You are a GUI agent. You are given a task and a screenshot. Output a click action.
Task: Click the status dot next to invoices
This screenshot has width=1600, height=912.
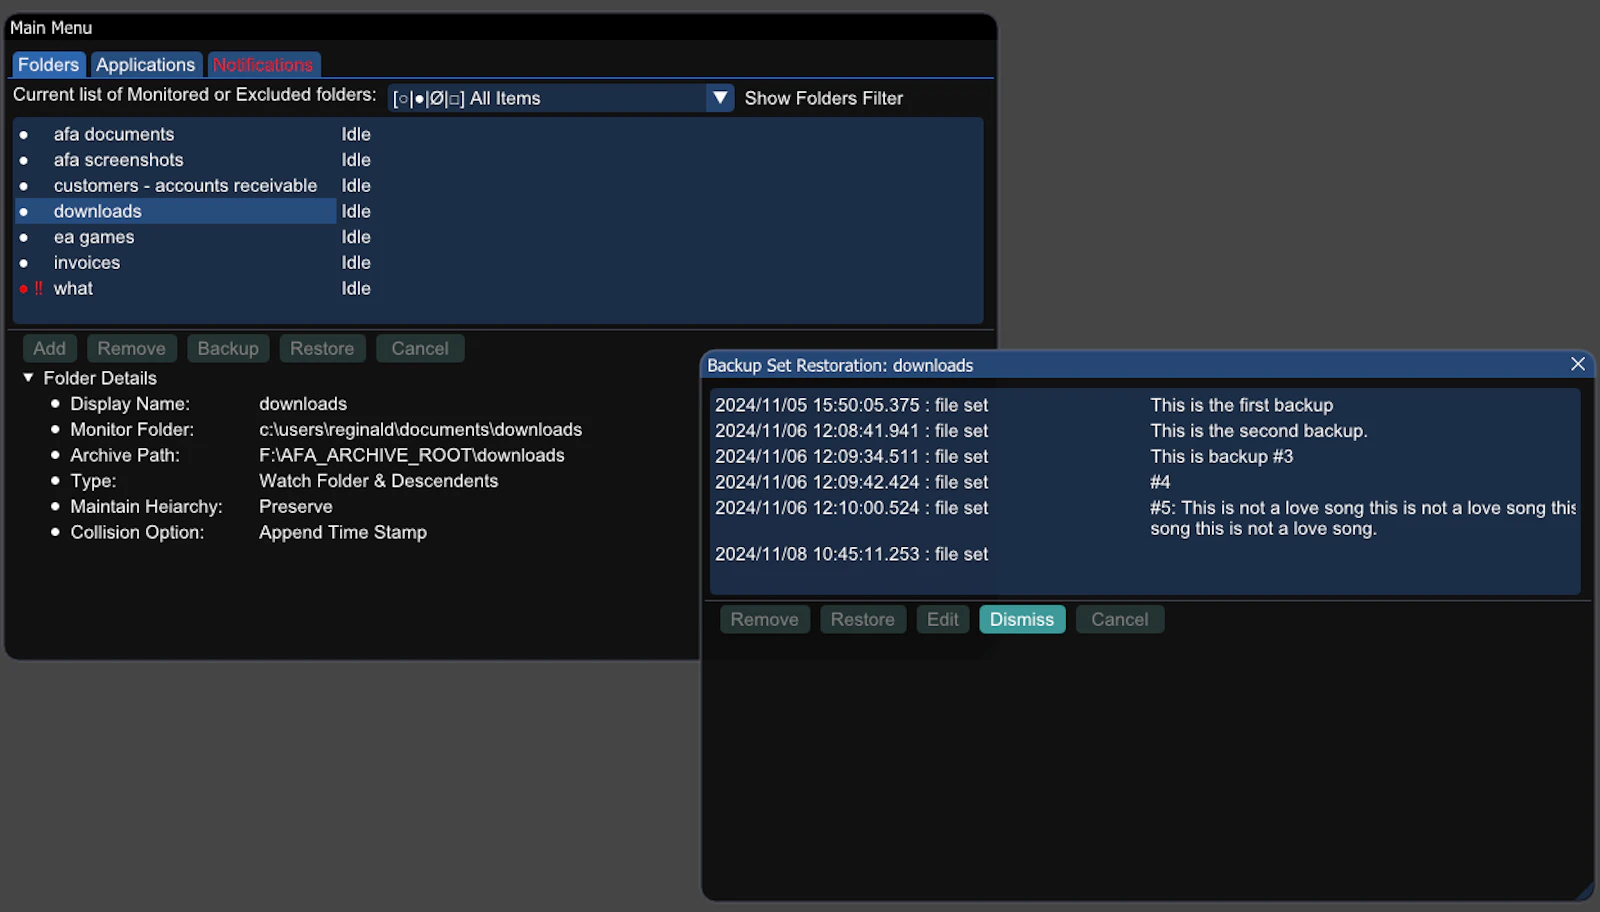24,263
